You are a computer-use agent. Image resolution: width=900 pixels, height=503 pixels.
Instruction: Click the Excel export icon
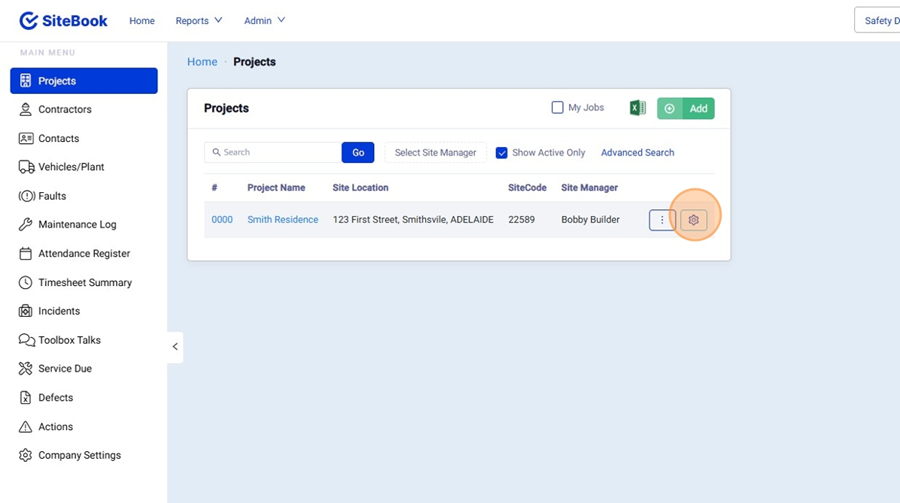coord(637,108)
